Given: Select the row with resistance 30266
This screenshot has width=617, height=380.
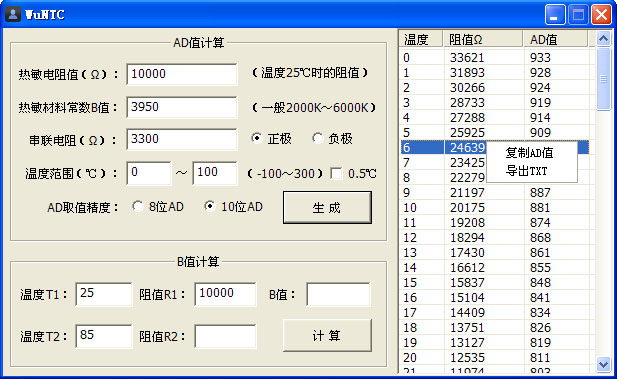Looking at the screenshot, I should click(x=495, y=87).
